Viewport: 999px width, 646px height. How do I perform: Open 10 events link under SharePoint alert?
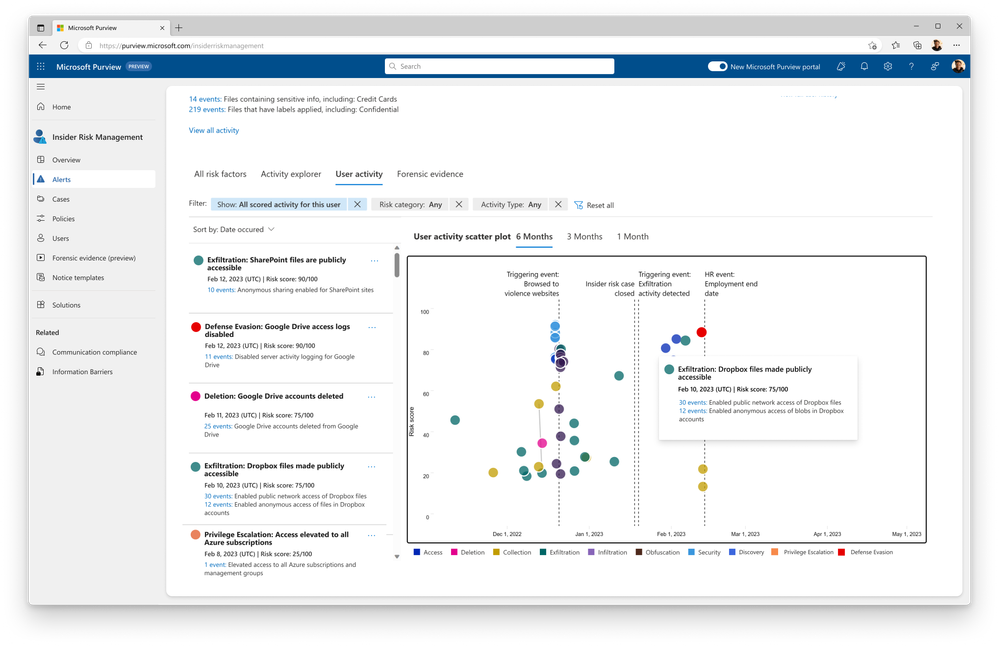coord(221,290)
